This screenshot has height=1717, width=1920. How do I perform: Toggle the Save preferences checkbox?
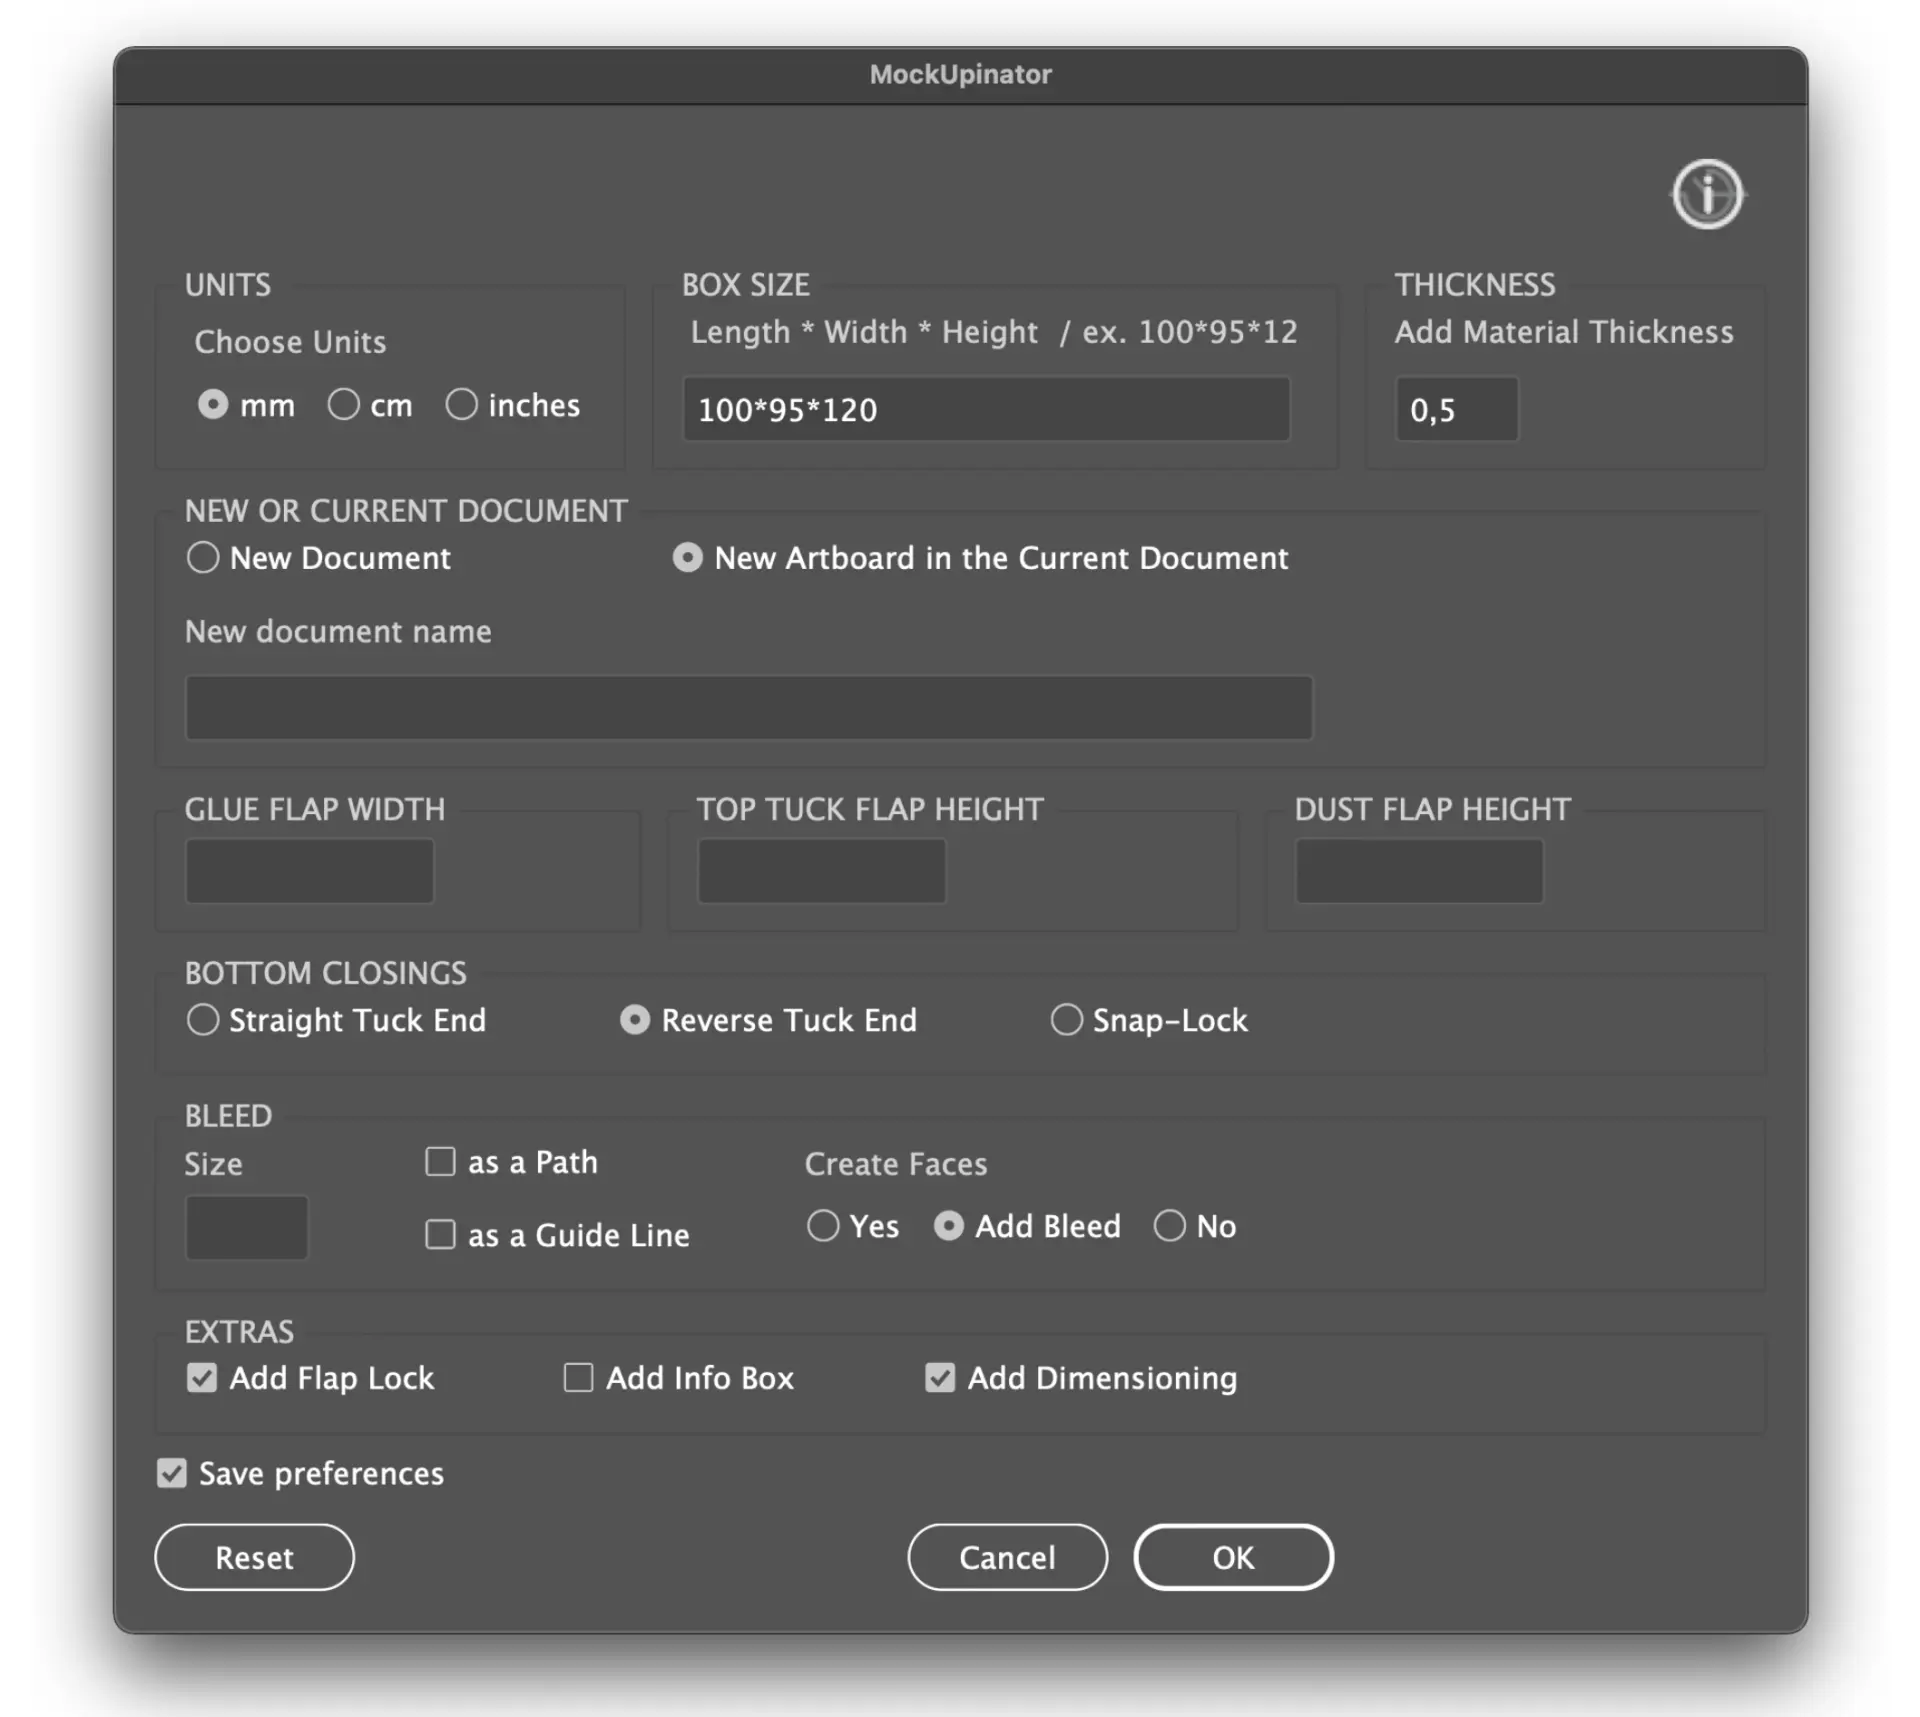tap(172, 1472)
